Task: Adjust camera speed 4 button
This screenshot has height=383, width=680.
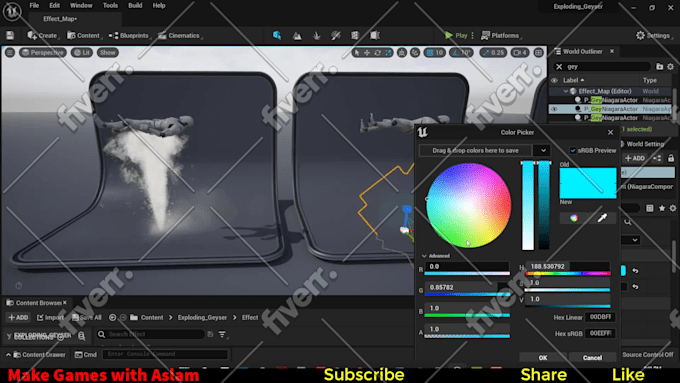Action: [x=520, y=52]
